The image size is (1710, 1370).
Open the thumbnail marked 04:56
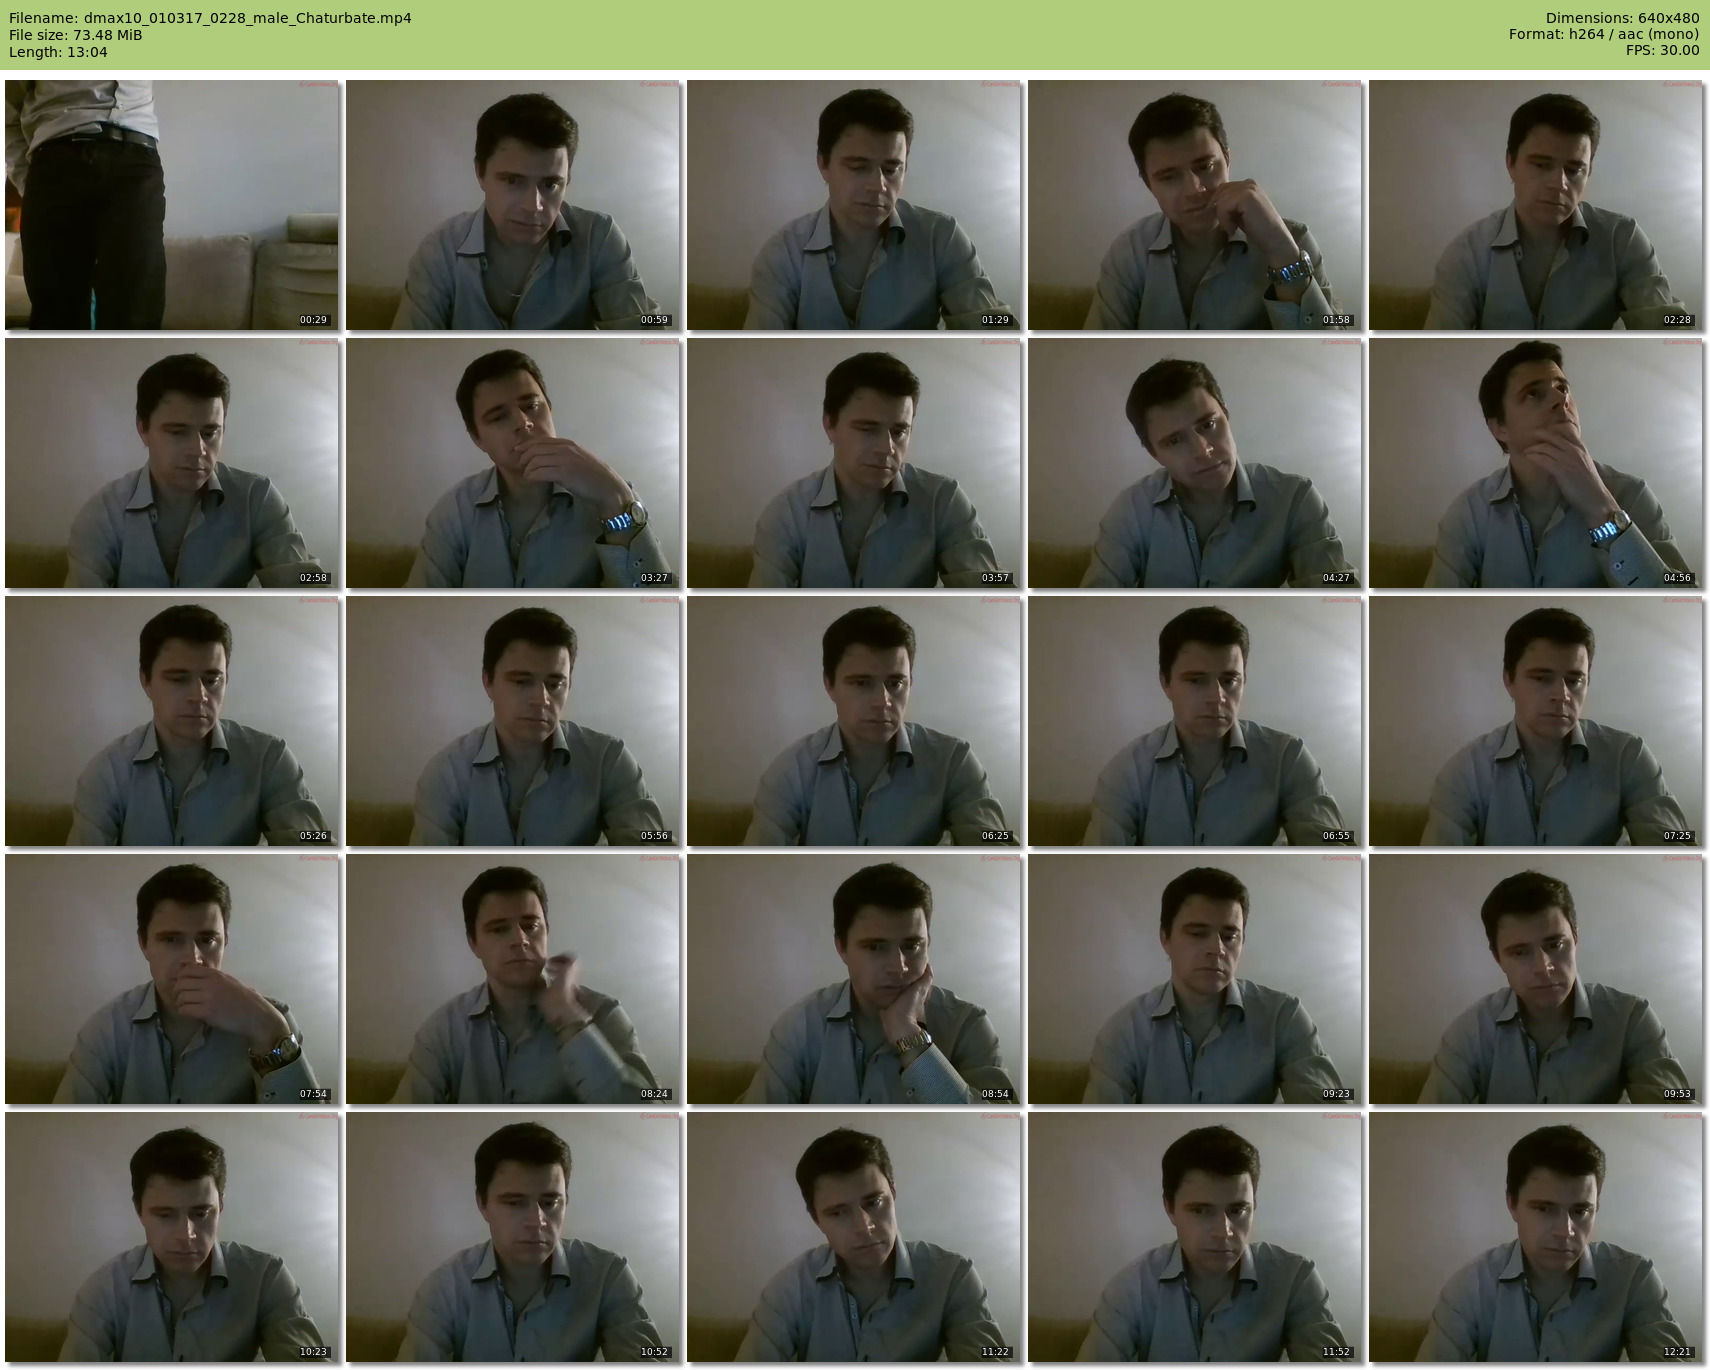pos(1535,463)
